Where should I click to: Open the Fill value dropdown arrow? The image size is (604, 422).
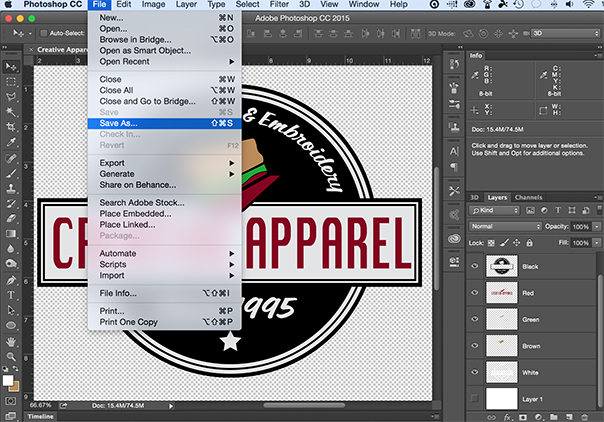[597, 243]
